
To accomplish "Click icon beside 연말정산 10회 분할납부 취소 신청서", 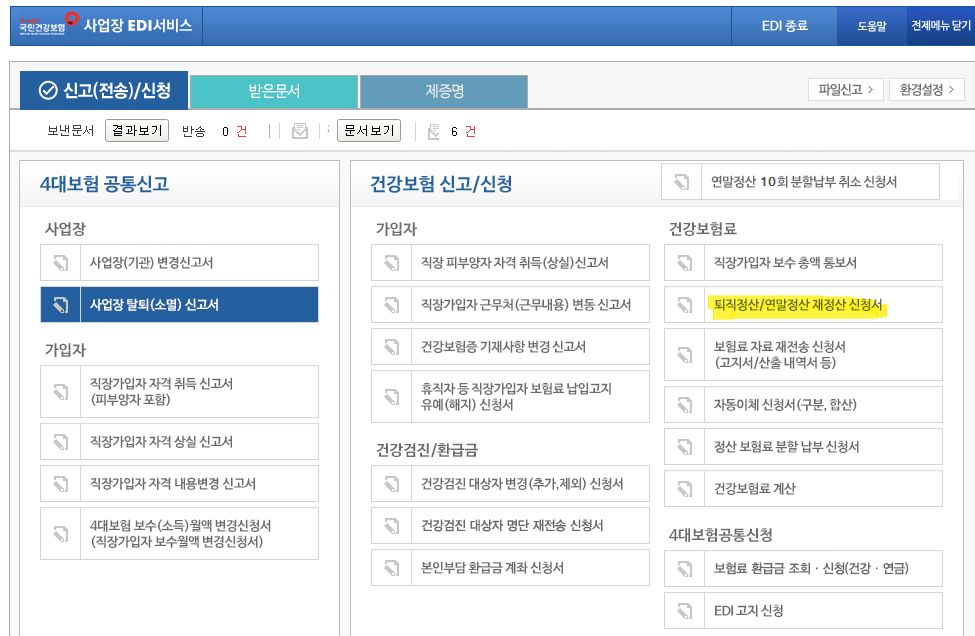I will 682,182.
